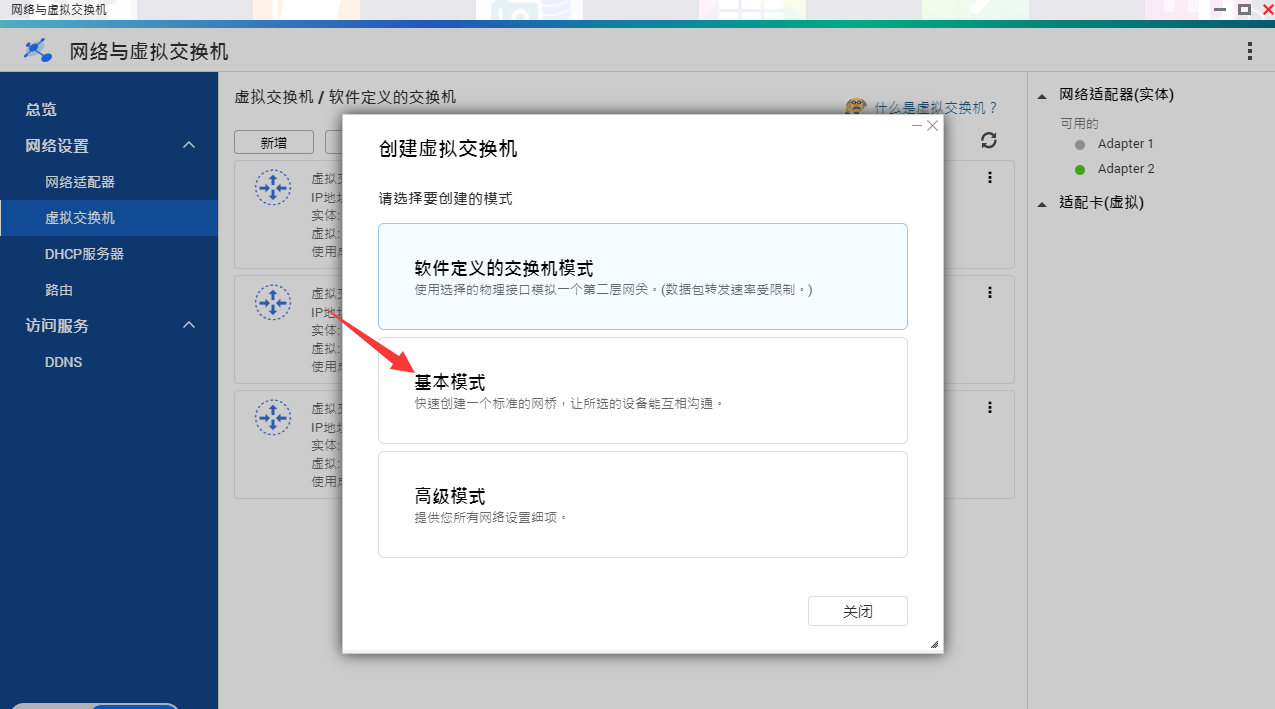Click the Adapter 1 gray status dot

[x=1080, y=144]
